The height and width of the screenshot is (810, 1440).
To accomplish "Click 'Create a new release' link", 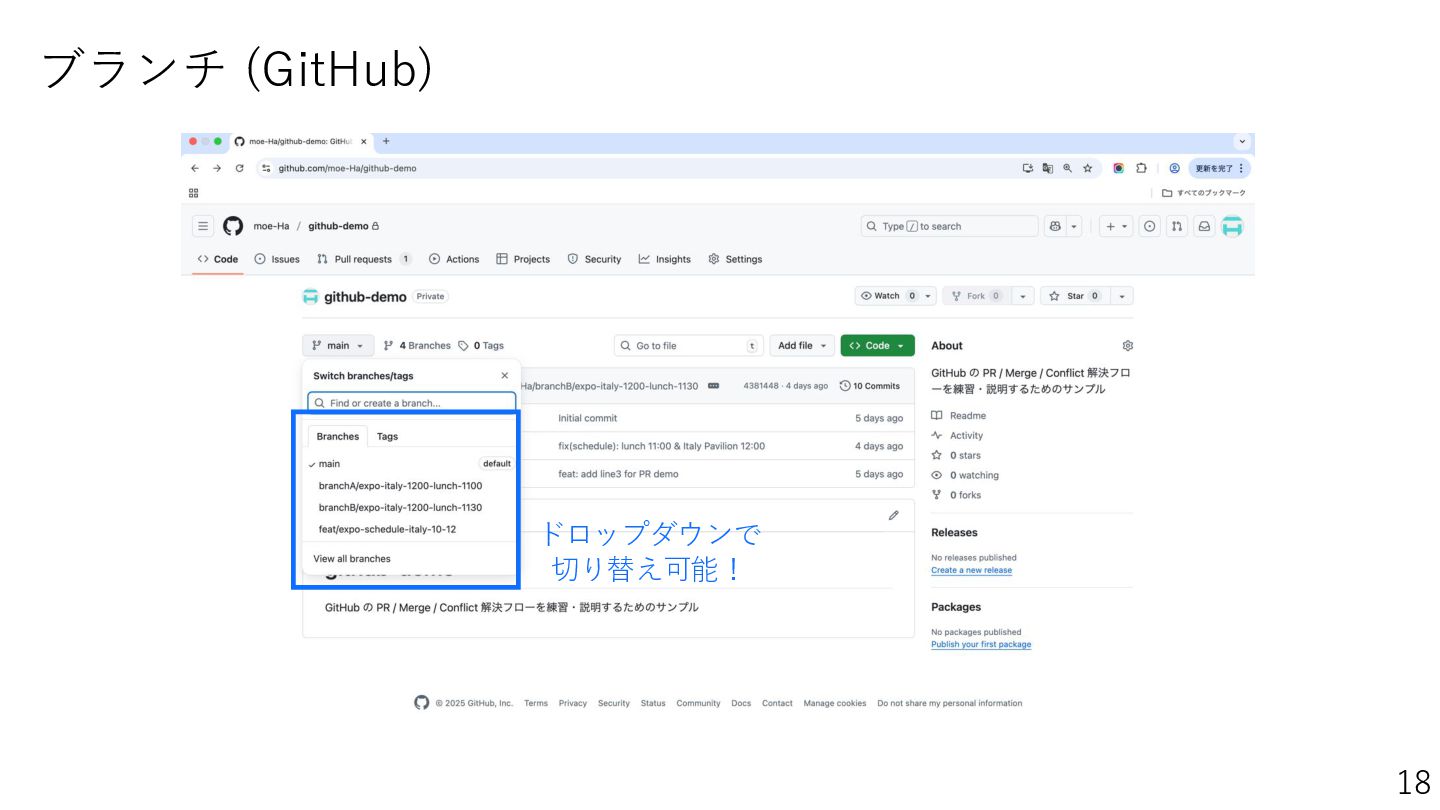I will pos(971,571).
